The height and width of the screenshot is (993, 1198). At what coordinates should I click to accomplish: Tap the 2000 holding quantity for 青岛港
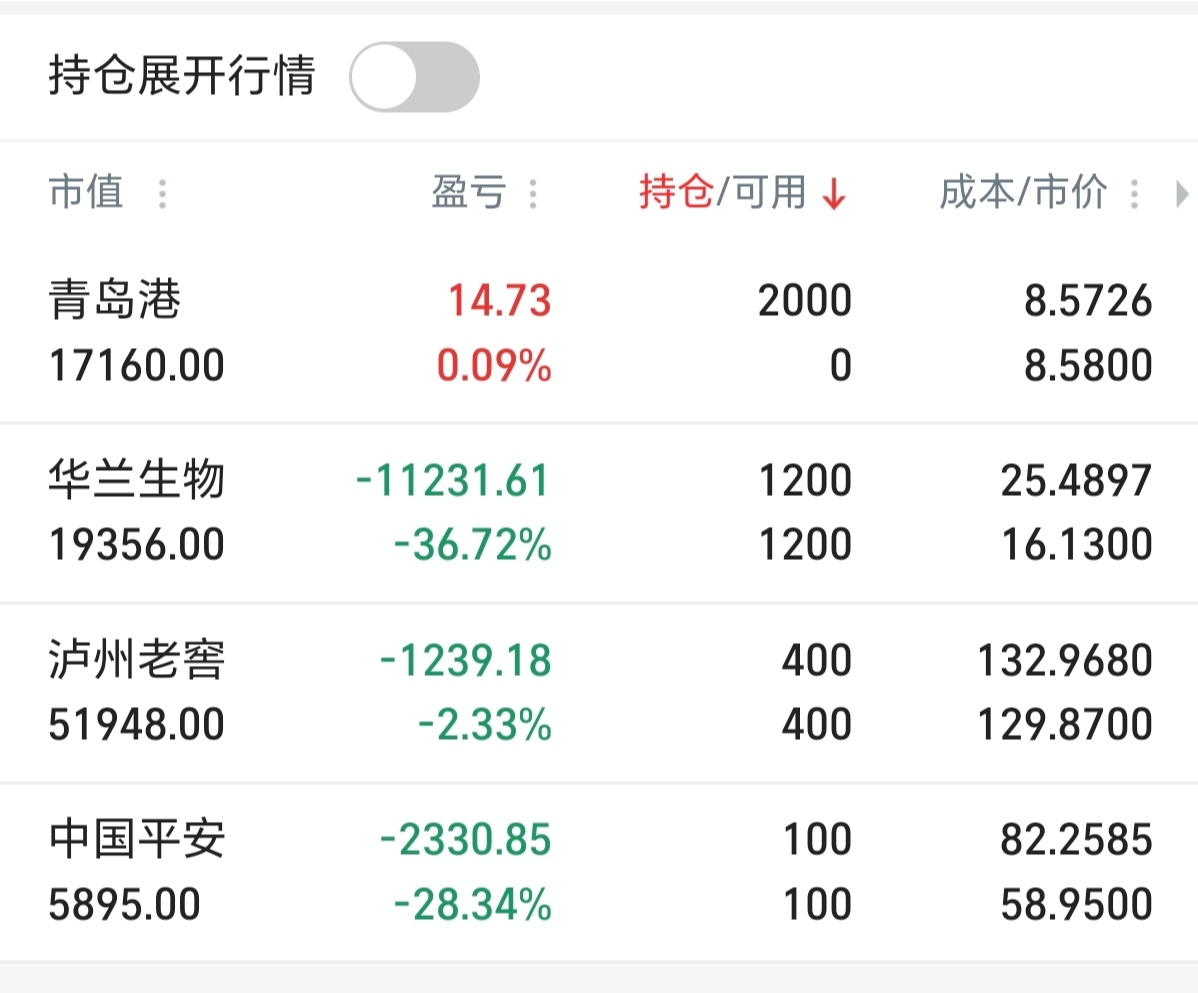point(805,300)
